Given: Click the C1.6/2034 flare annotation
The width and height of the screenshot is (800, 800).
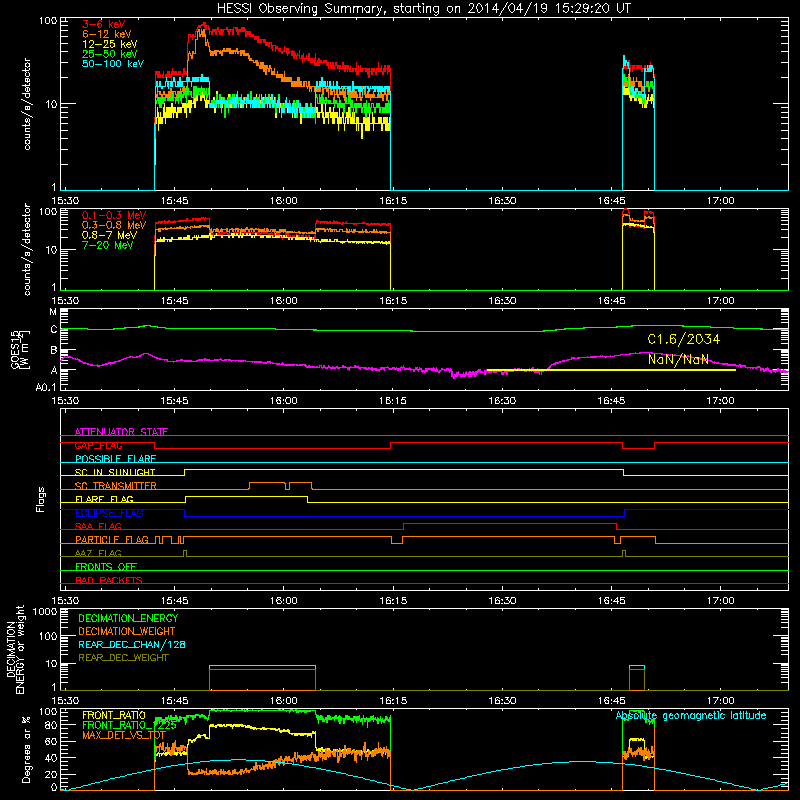Looking at the screenshot, I should click(684, 339).
